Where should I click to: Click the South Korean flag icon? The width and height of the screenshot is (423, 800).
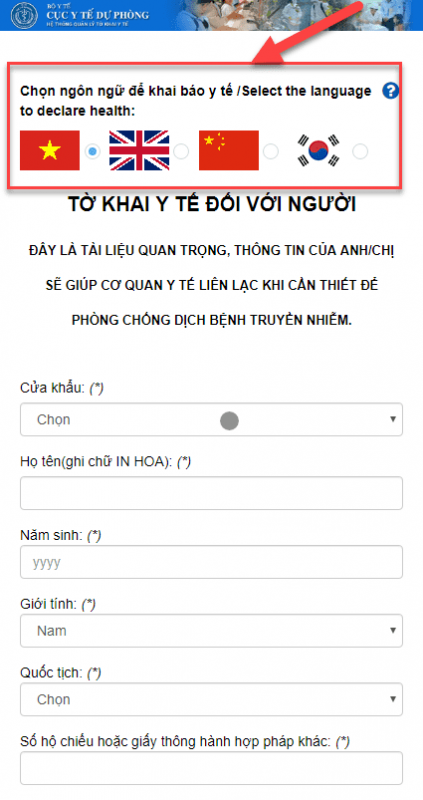click(x=318, y=151)
